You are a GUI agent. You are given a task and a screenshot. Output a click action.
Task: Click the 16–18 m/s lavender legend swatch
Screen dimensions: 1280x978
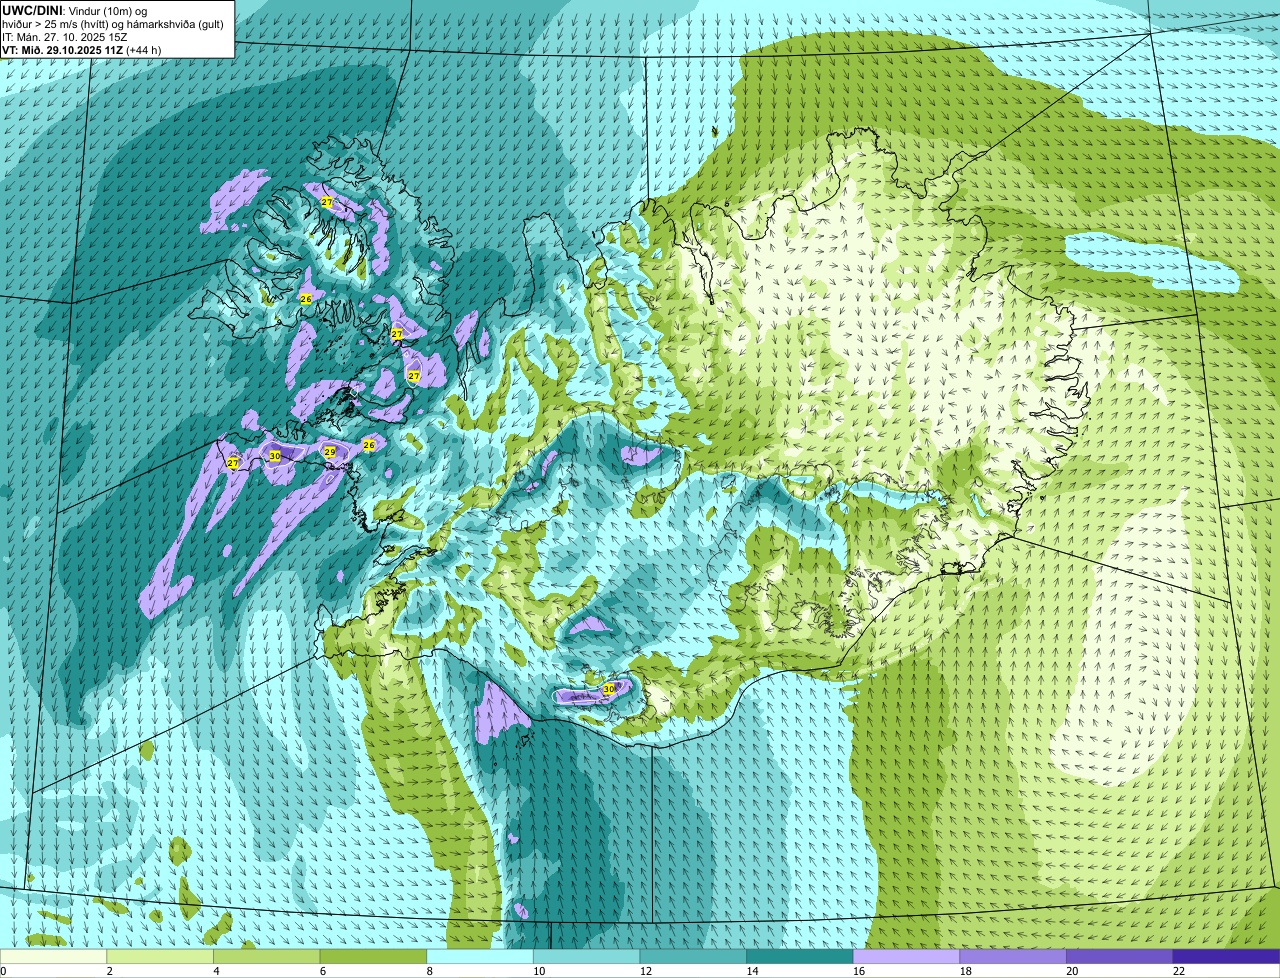[906, 956]
